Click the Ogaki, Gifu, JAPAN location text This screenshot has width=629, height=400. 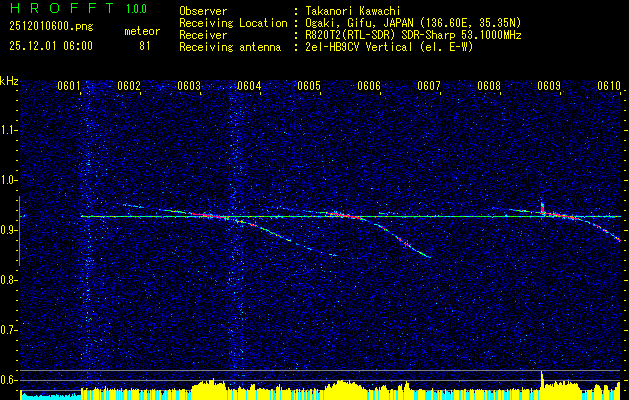point(411,23)
